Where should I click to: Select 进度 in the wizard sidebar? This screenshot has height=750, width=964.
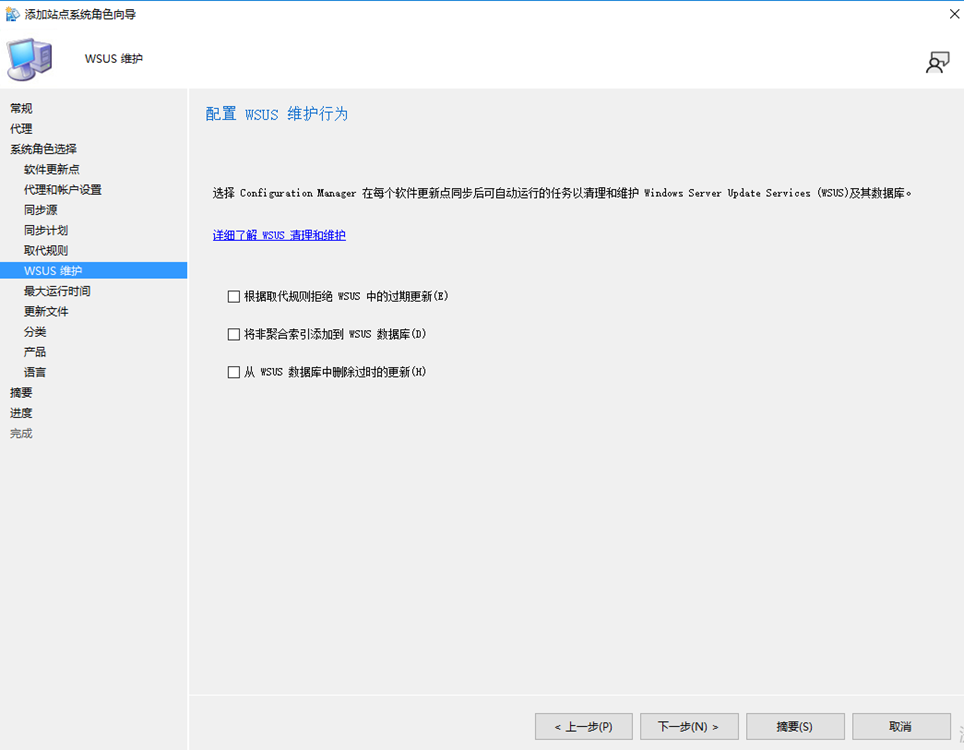click(x=22, y=412)
